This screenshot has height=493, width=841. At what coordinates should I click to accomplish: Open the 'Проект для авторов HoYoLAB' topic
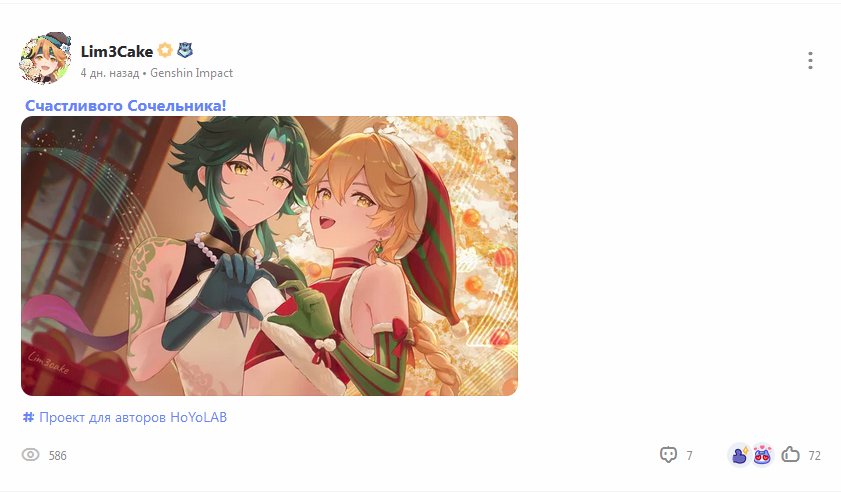(133, 417)
